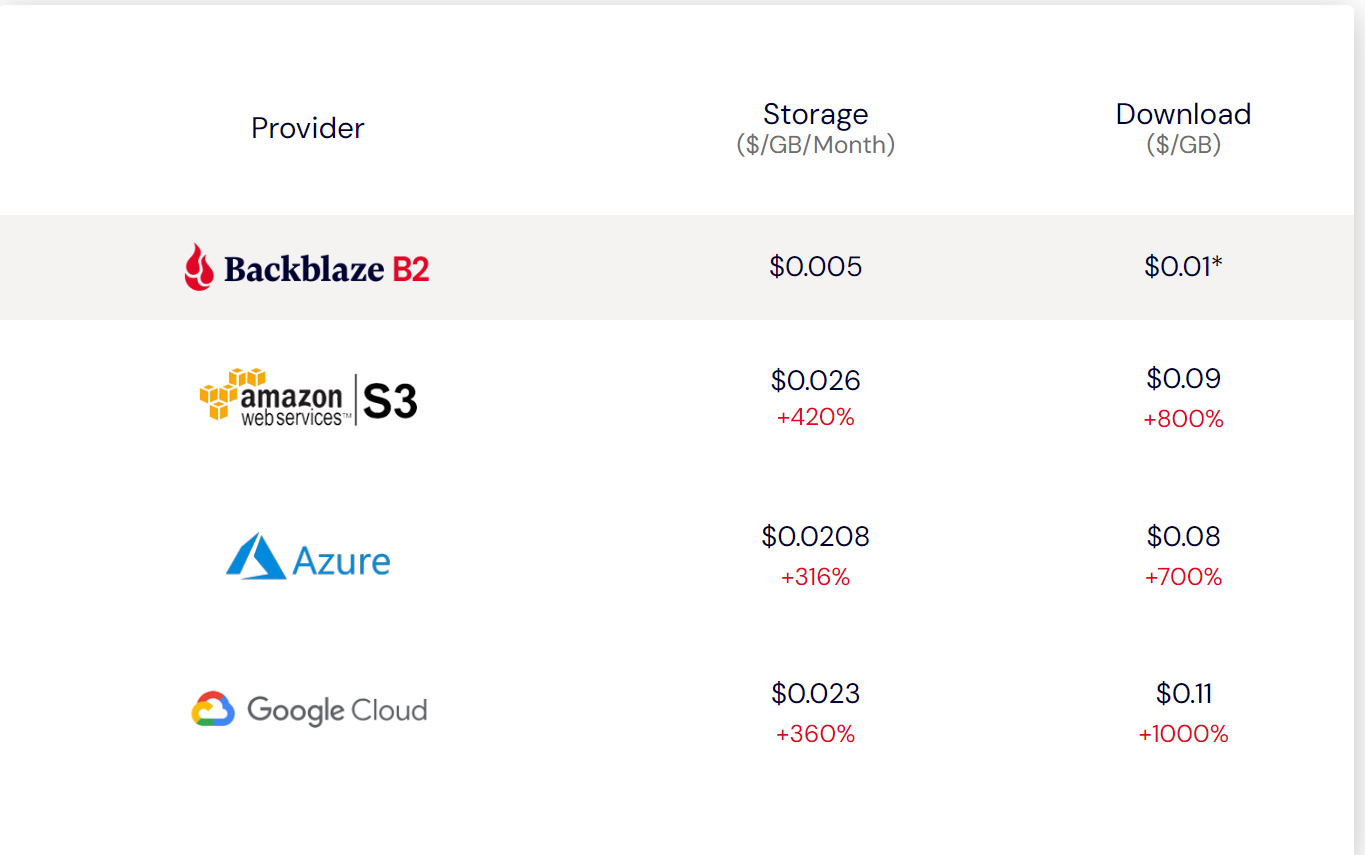Viewport: 1365px width, 855px height.
Task: Click the Azure triangle logo icon
Action: 256,556
